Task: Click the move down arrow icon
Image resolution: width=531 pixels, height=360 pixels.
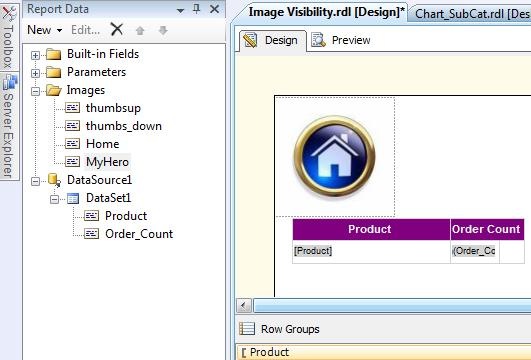Action: (x=163, y=31)
